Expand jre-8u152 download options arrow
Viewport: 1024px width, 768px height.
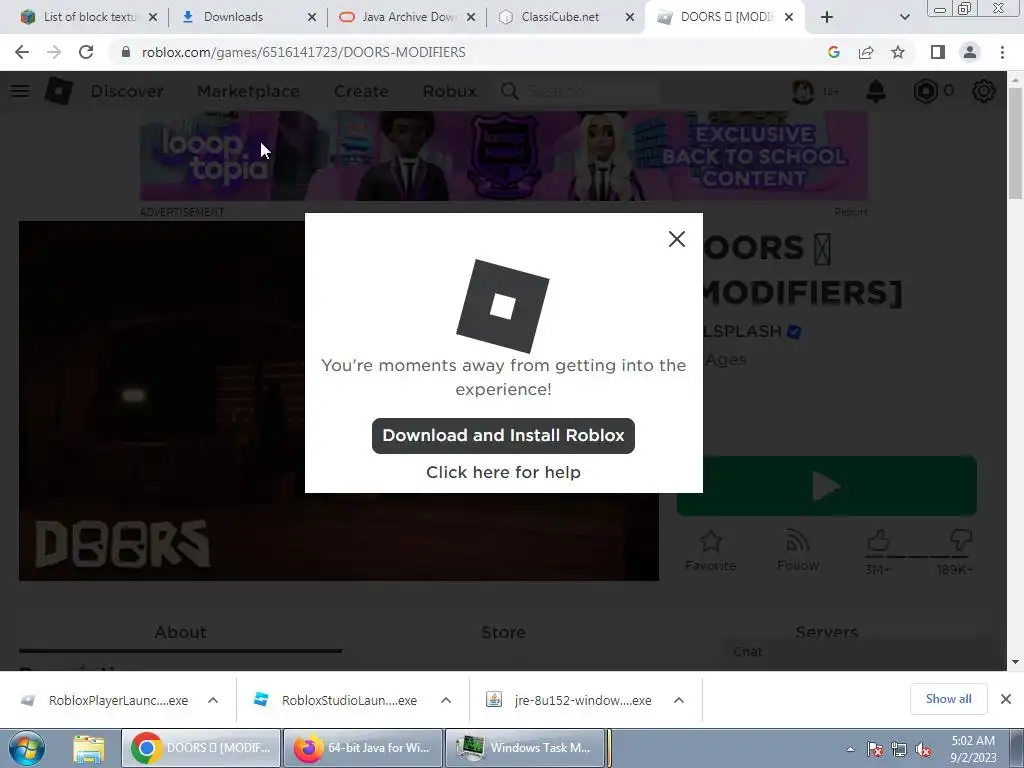pyautogui.click(x=679, y=700)
